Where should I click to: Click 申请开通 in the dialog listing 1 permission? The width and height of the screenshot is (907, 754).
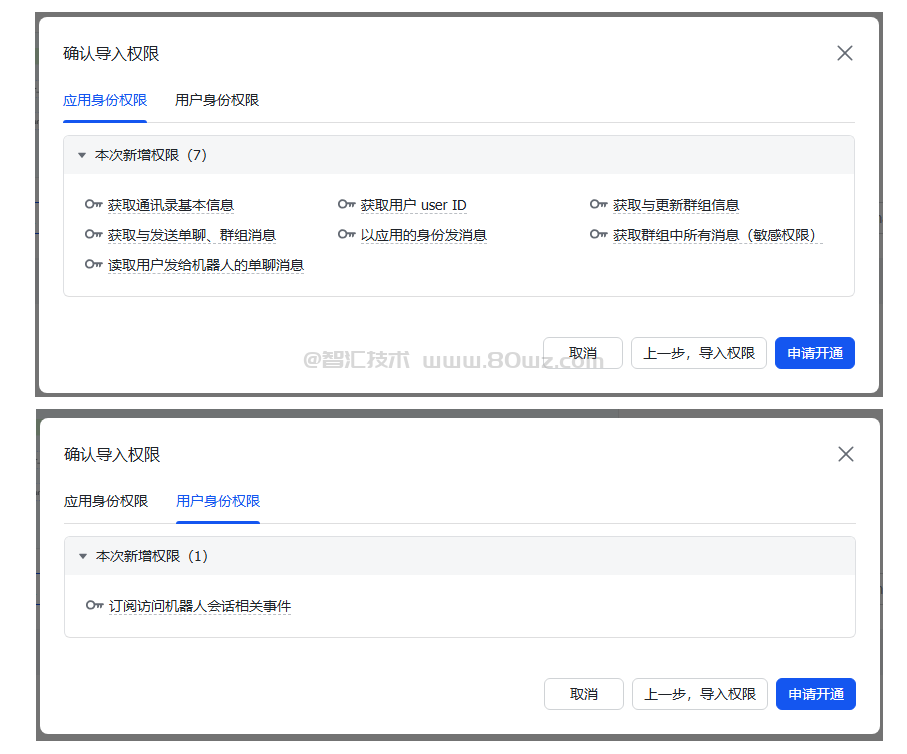click(x=815, y=694)
